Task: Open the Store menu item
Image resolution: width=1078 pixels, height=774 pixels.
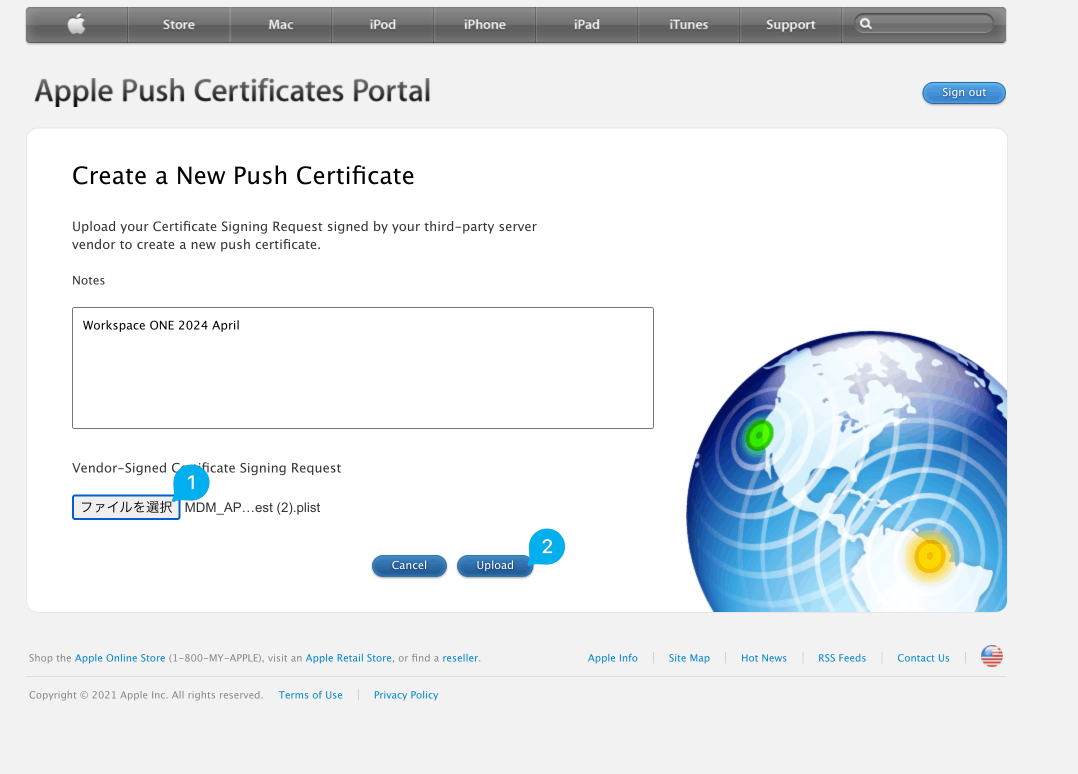Action: coord(179,25)
